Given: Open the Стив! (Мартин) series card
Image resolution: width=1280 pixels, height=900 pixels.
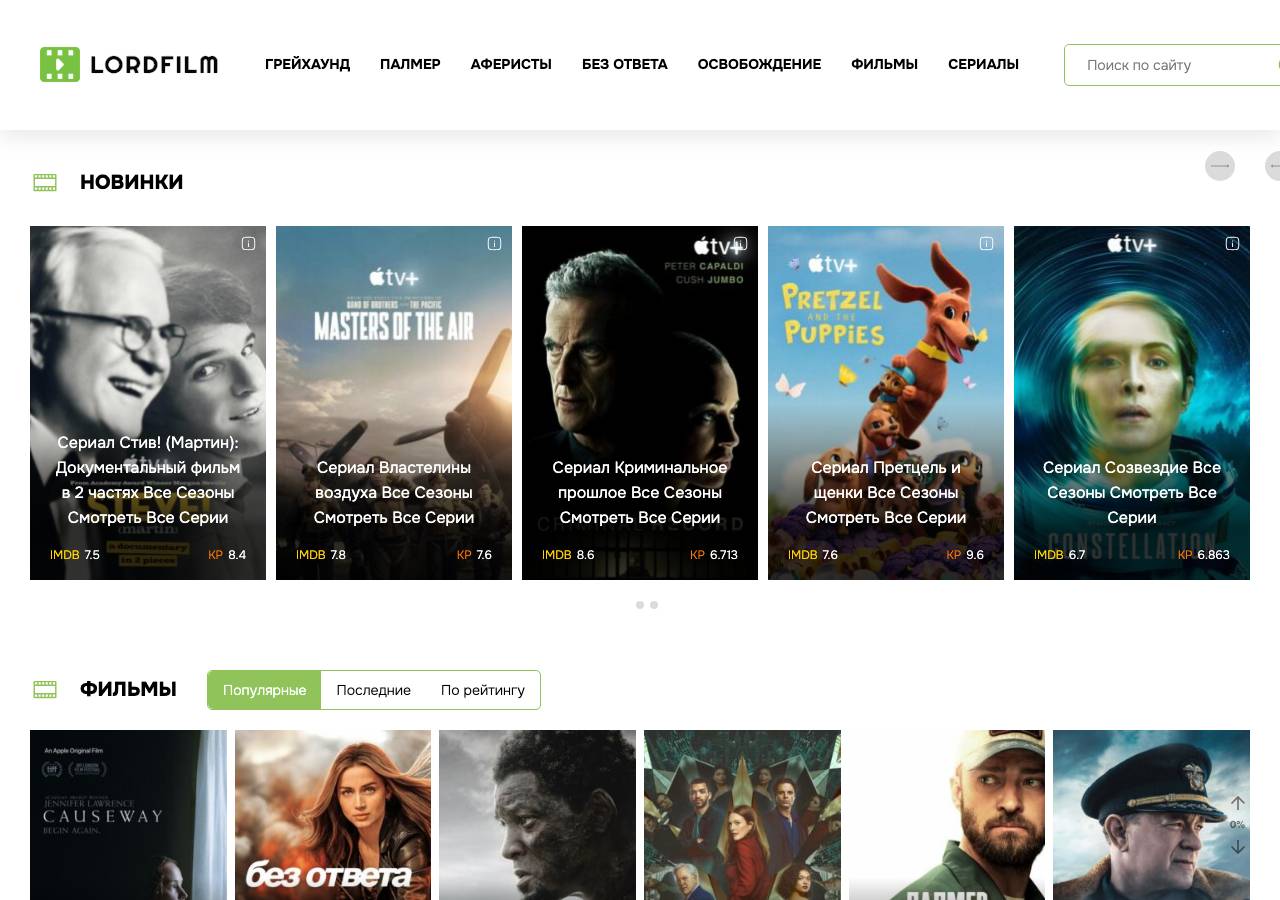Looking at the screenshot, I should click(148, 403).
